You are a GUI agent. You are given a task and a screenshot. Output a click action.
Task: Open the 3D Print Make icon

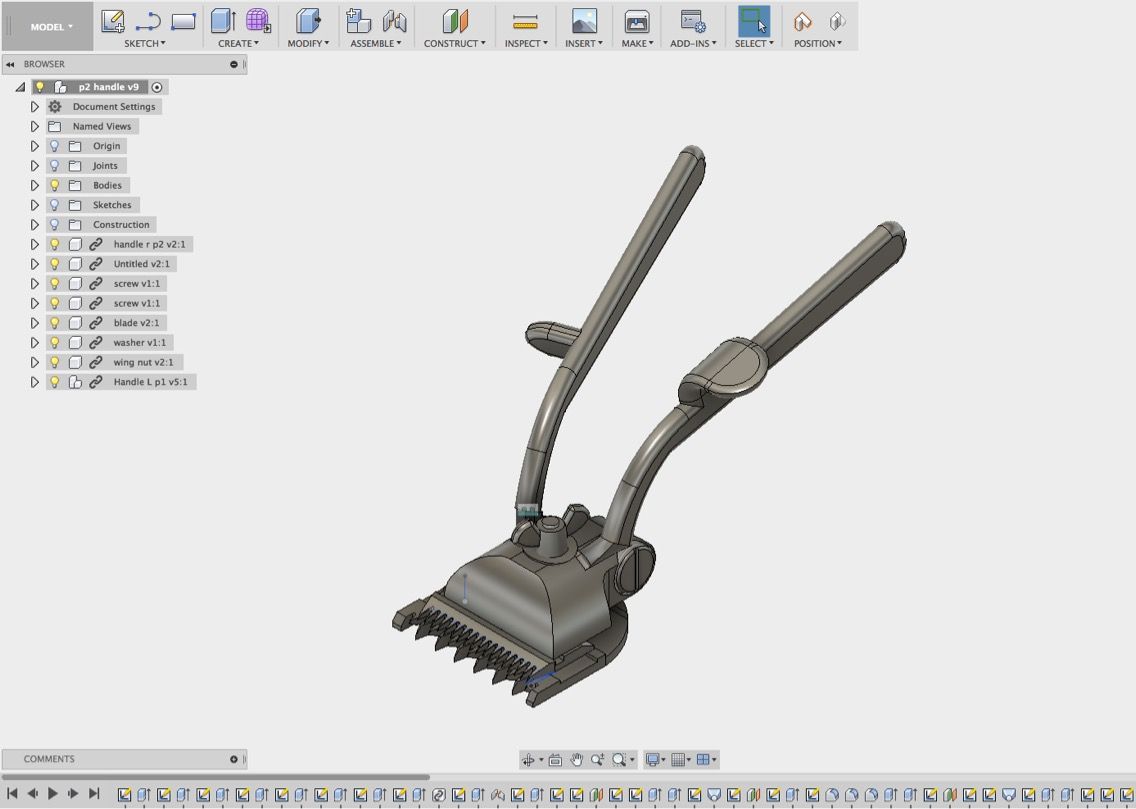point(636,22)
